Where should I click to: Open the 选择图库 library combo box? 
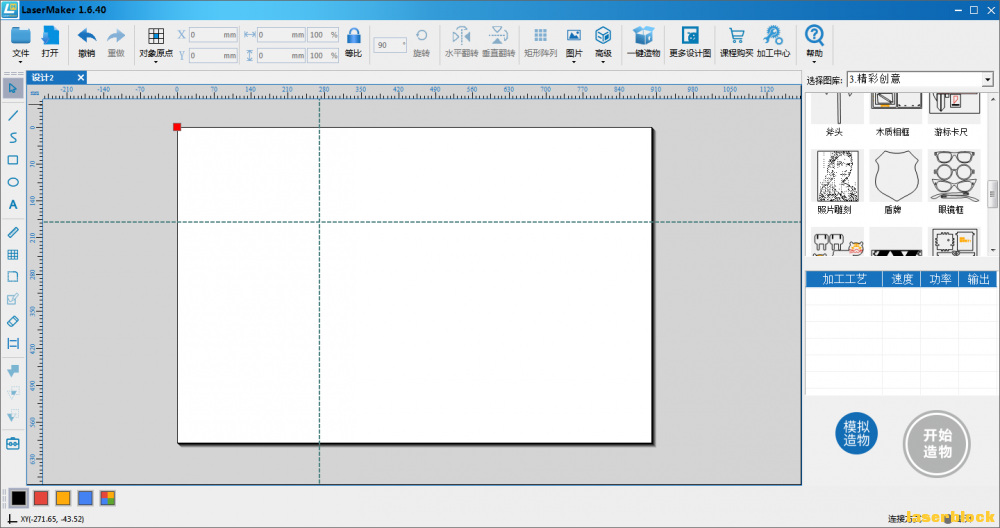pos(920,79)
